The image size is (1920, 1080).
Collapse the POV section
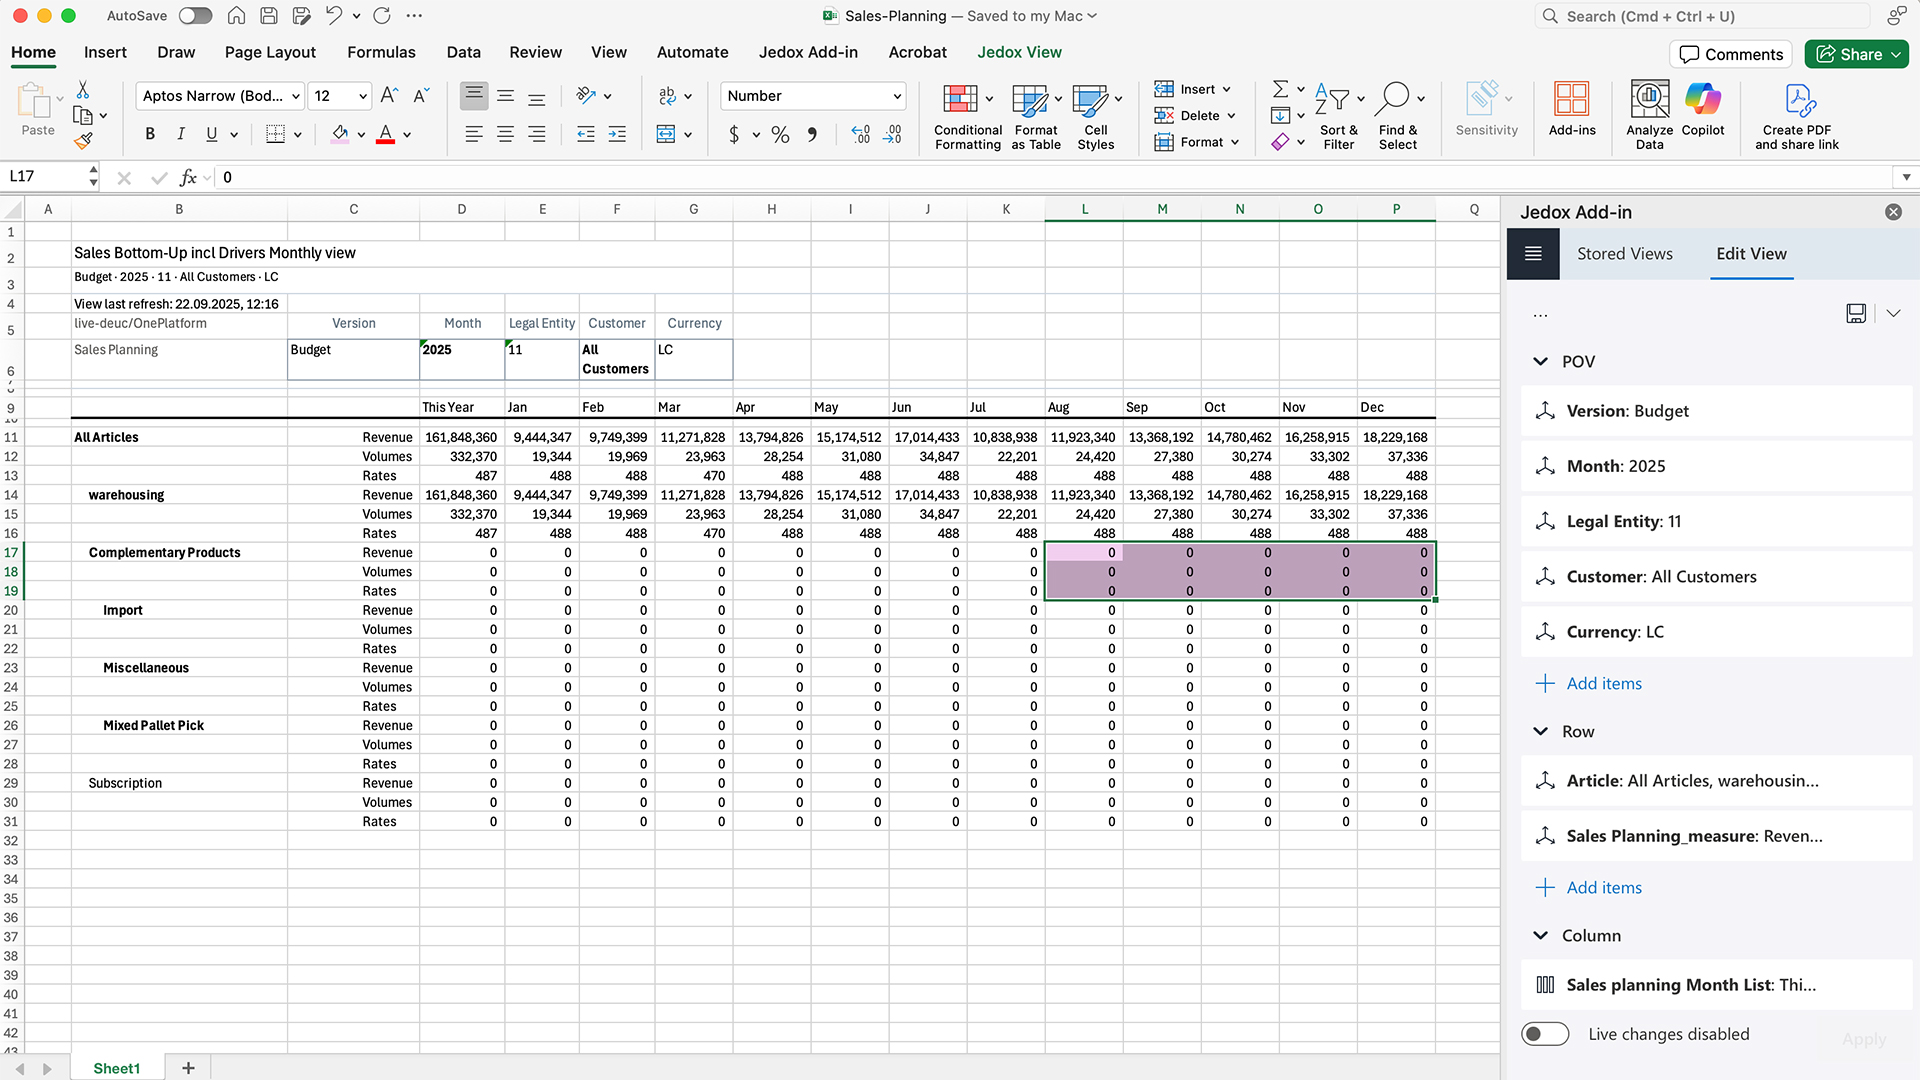1540,362
